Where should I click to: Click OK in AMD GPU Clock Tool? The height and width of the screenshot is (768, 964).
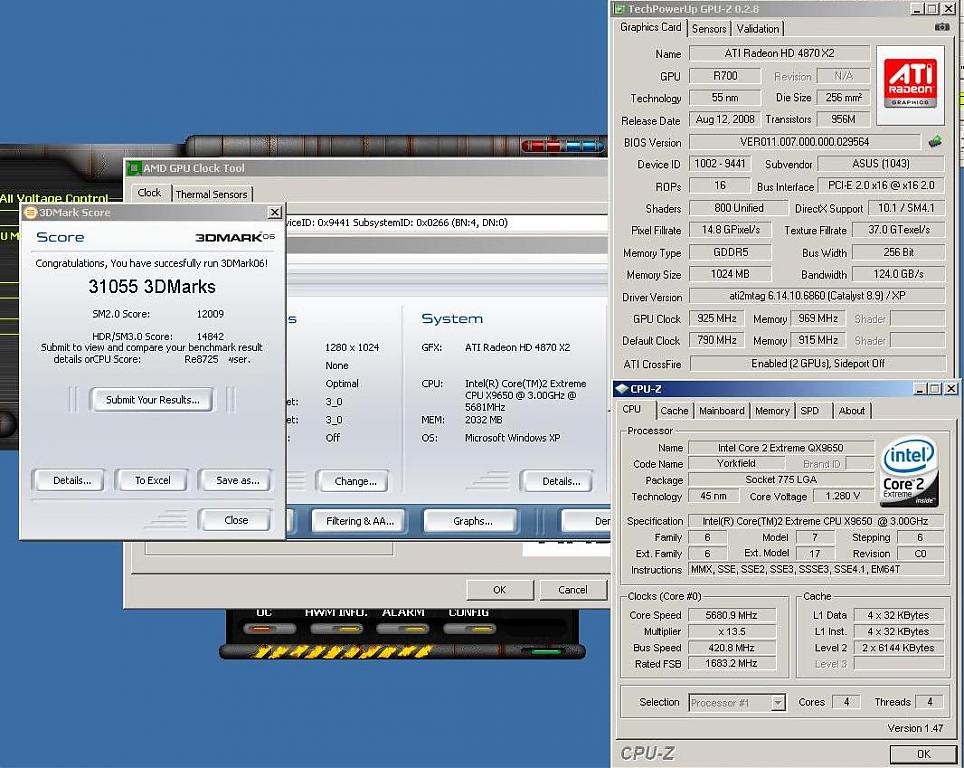(499, 590)
